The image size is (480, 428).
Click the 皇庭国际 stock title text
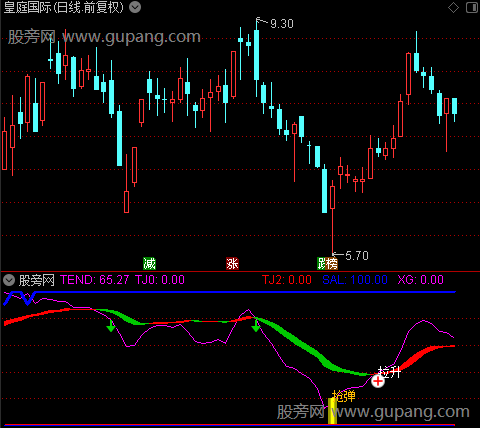pyautogui.click(x=27, y=7)
